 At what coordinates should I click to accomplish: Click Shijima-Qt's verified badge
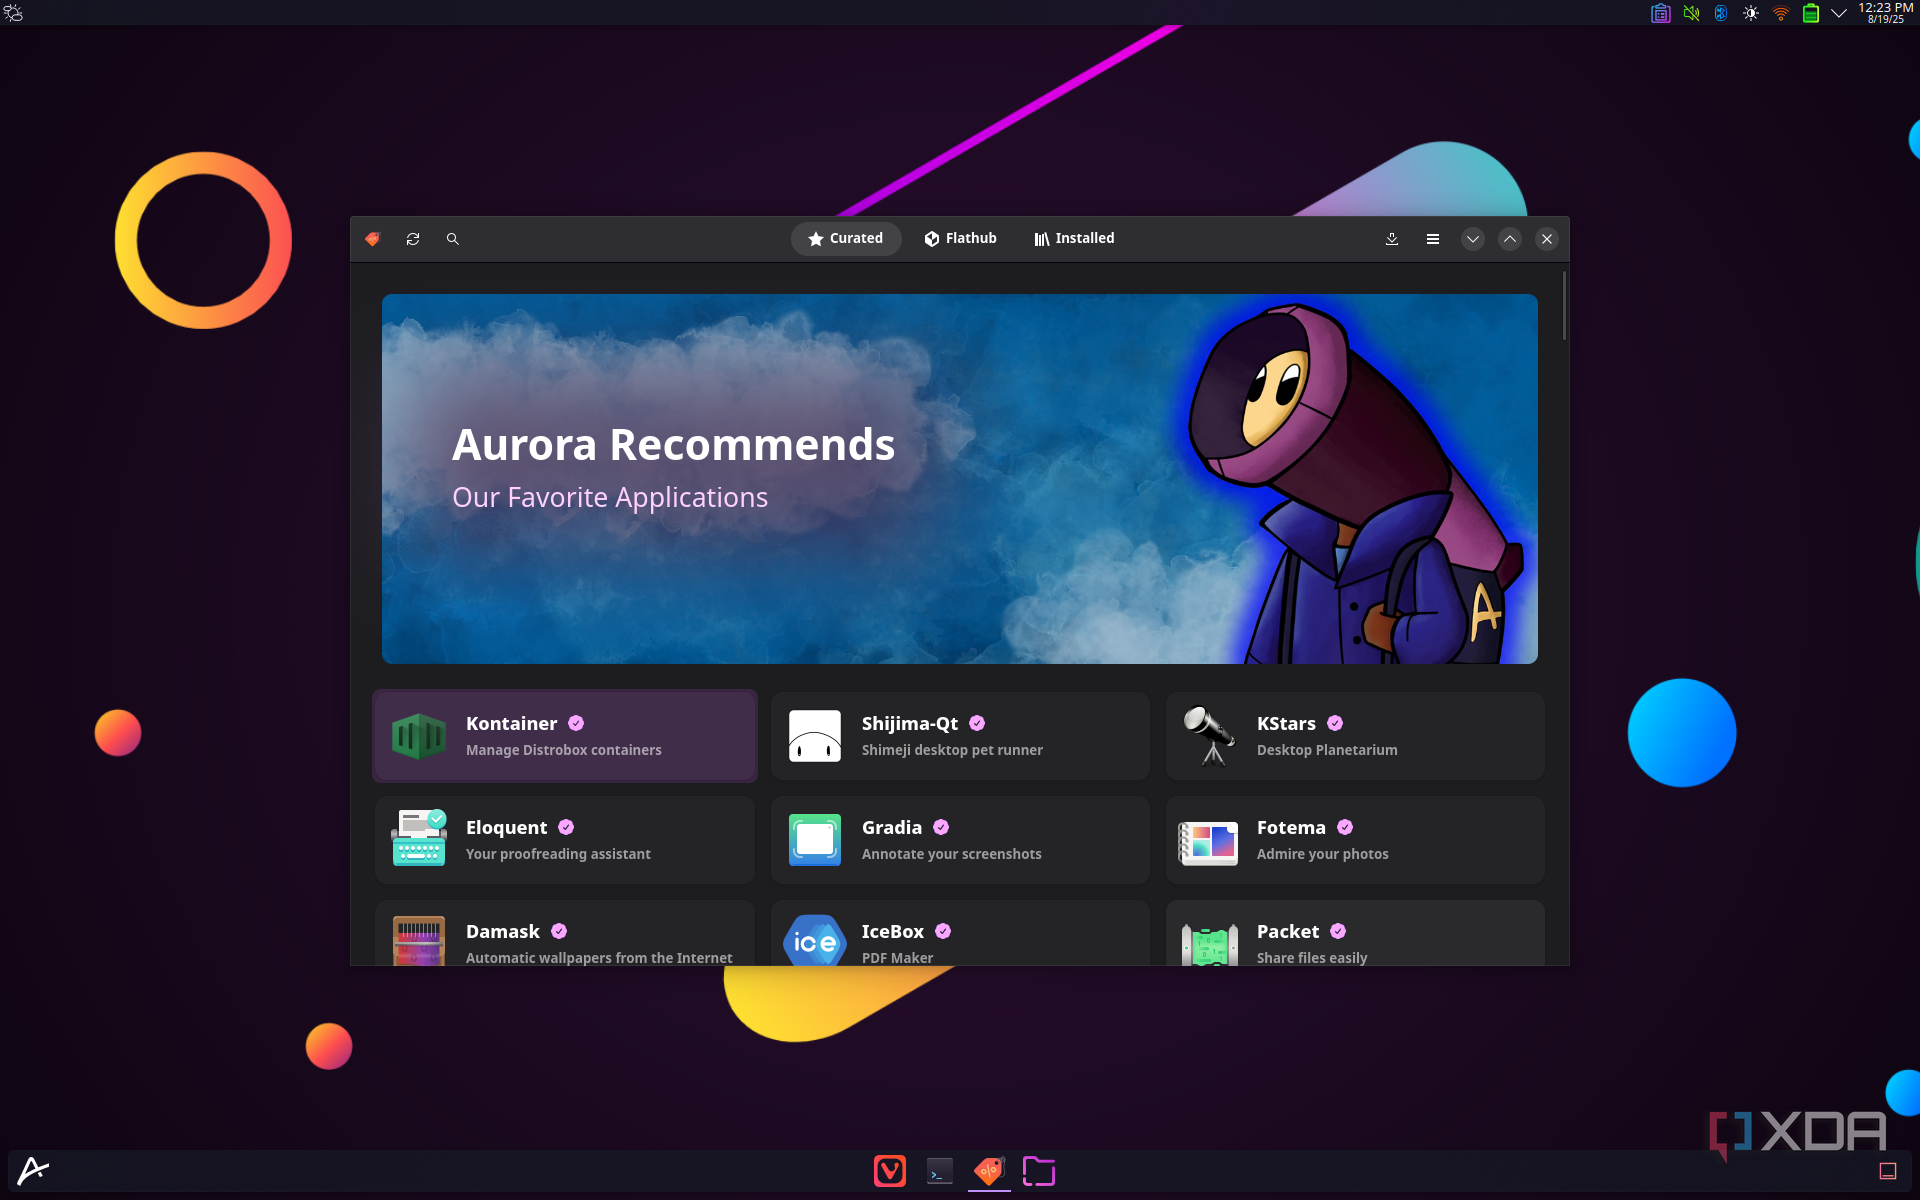click(977, 723)
